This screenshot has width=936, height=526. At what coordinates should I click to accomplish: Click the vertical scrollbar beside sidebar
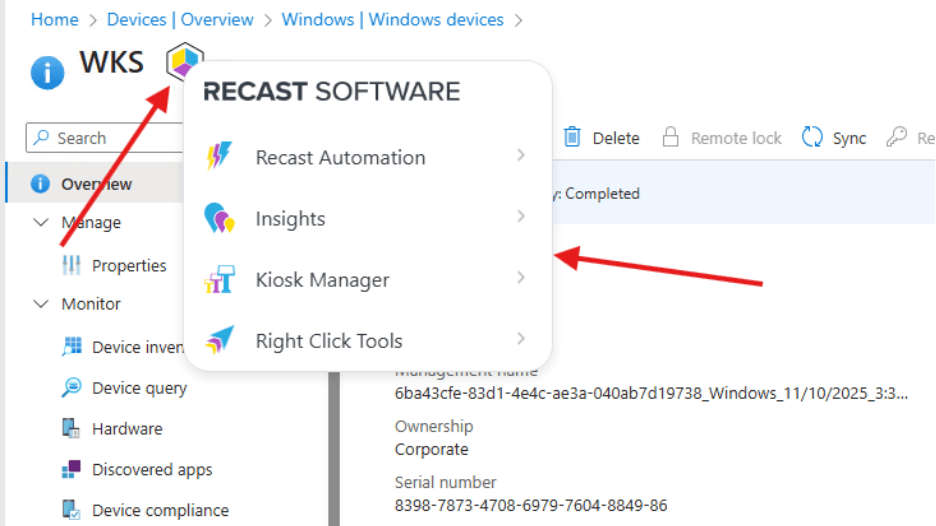point(334,448)
